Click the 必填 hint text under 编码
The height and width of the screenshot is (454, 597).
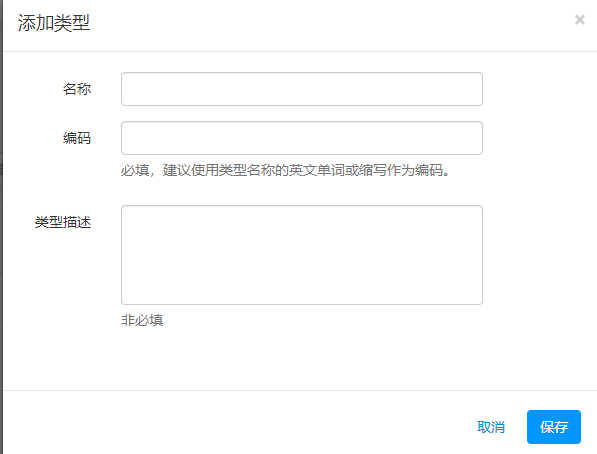(x=286, y=170)
